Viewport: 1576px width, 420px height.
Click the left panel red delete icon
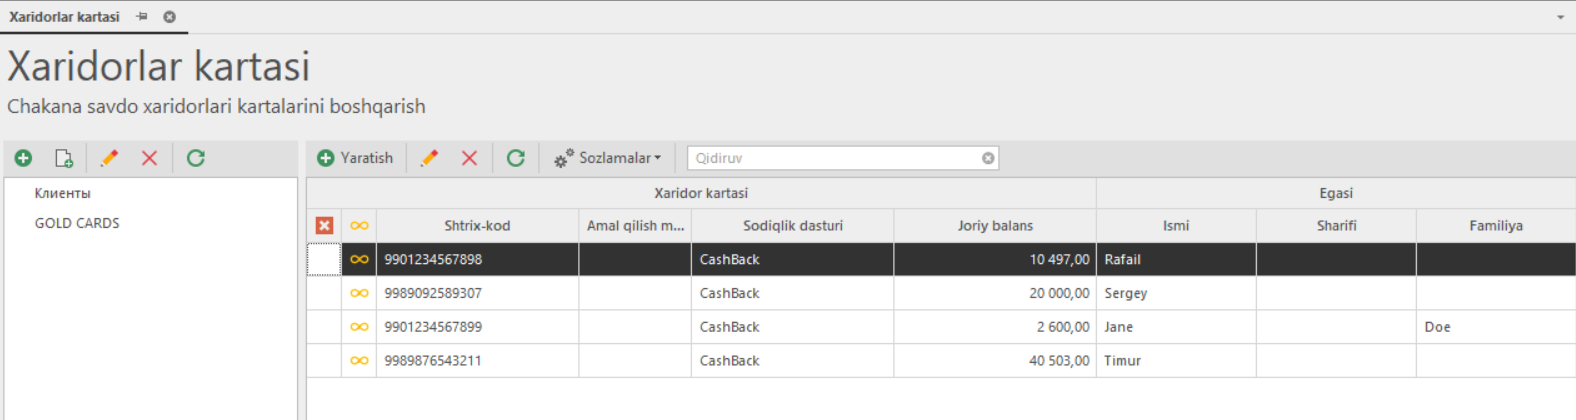point(149,158)
